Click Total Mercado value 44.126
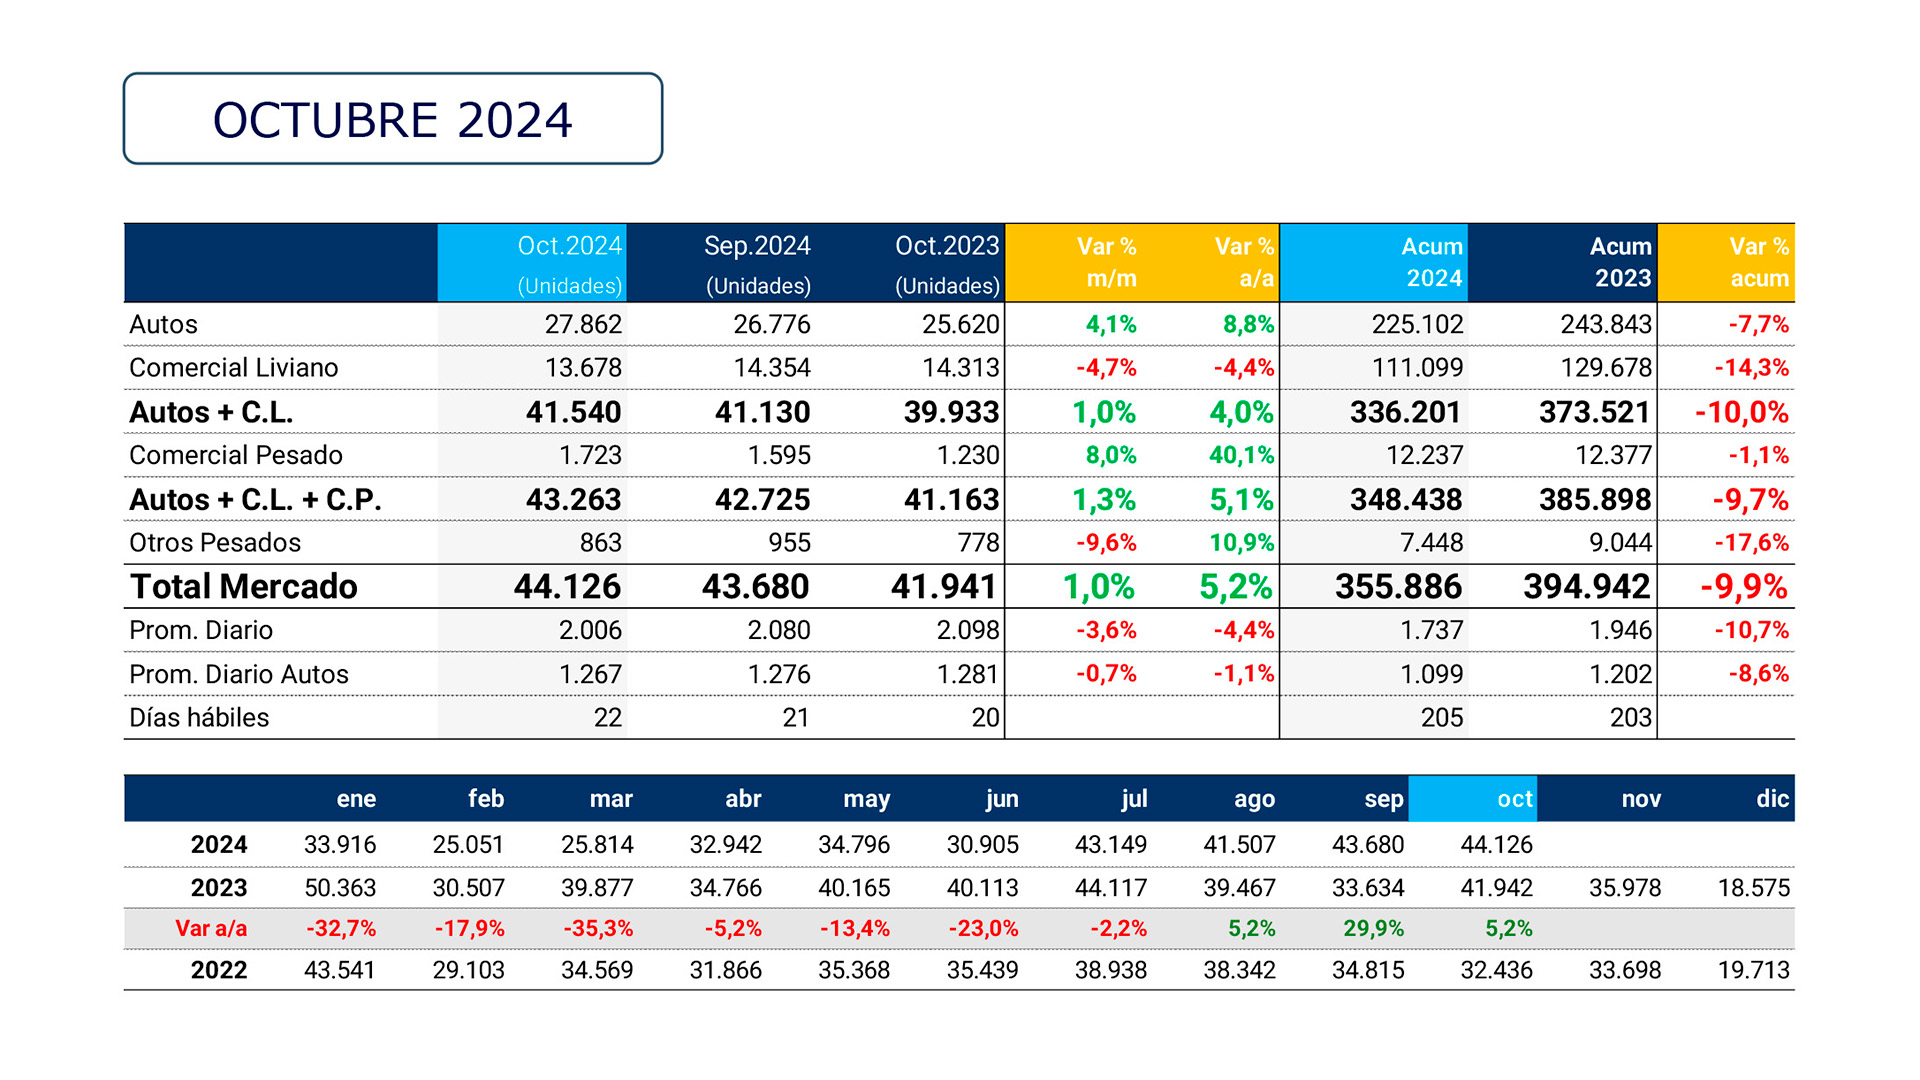Screen dimensions: 1920x1080 click(567, 587)
